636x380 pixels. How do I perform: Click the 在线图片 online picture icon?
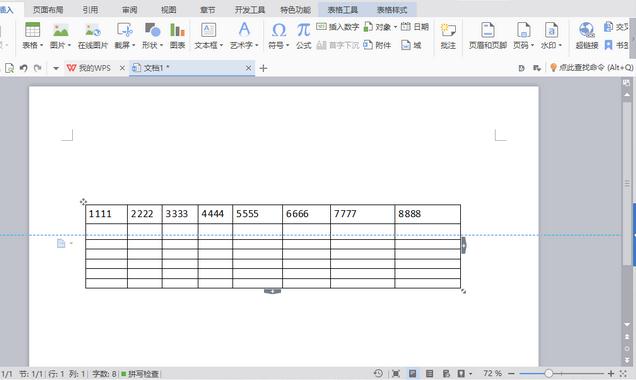pyautogui.click(x=93, y=36)
